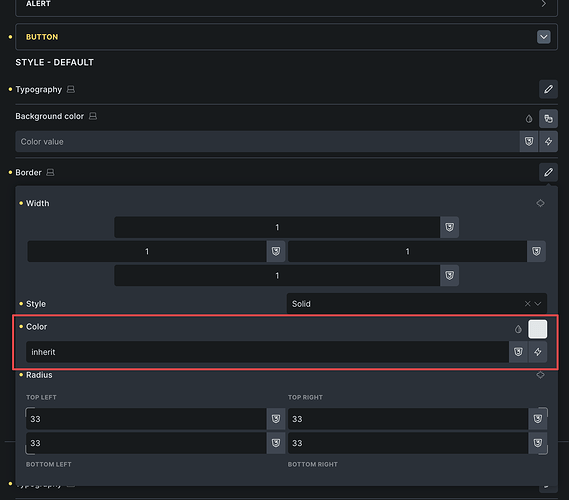
Task: Click the lightning bolt next to inherit field
Action: coord(537,352)
